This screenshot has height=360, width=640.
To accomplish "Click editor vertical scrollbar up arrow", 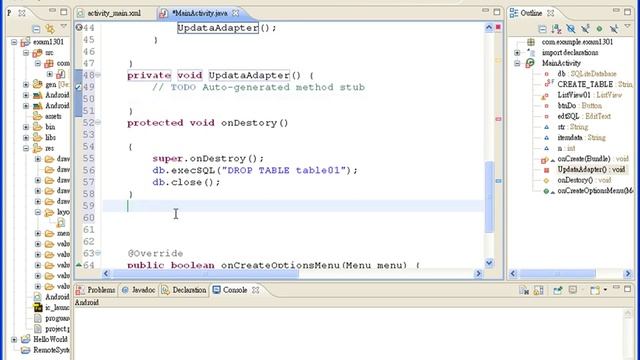I will coord(489,27).
